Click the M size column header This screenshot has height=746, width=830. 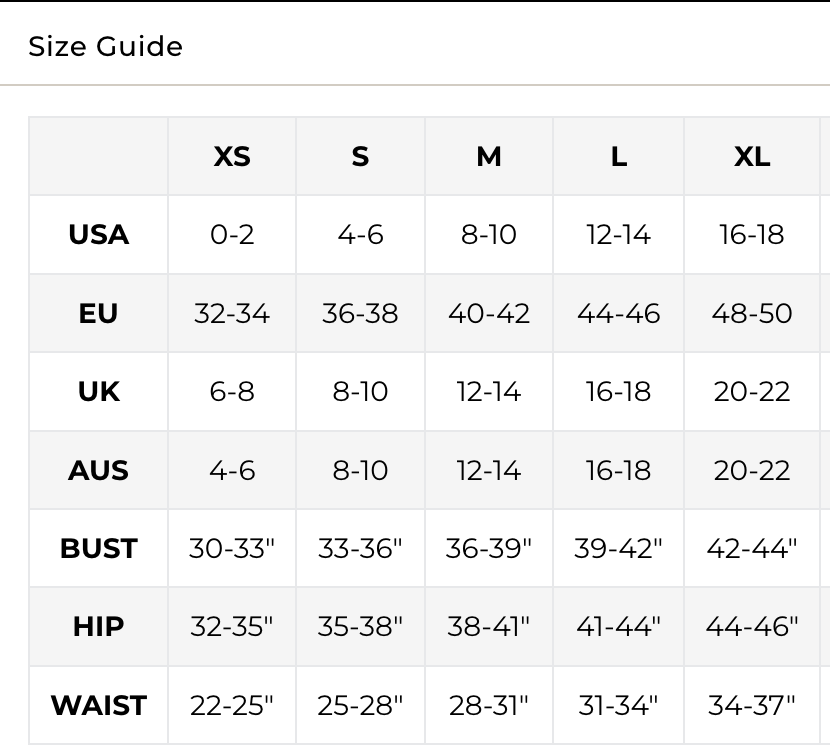pyautogui.click(x=489, y=157)
